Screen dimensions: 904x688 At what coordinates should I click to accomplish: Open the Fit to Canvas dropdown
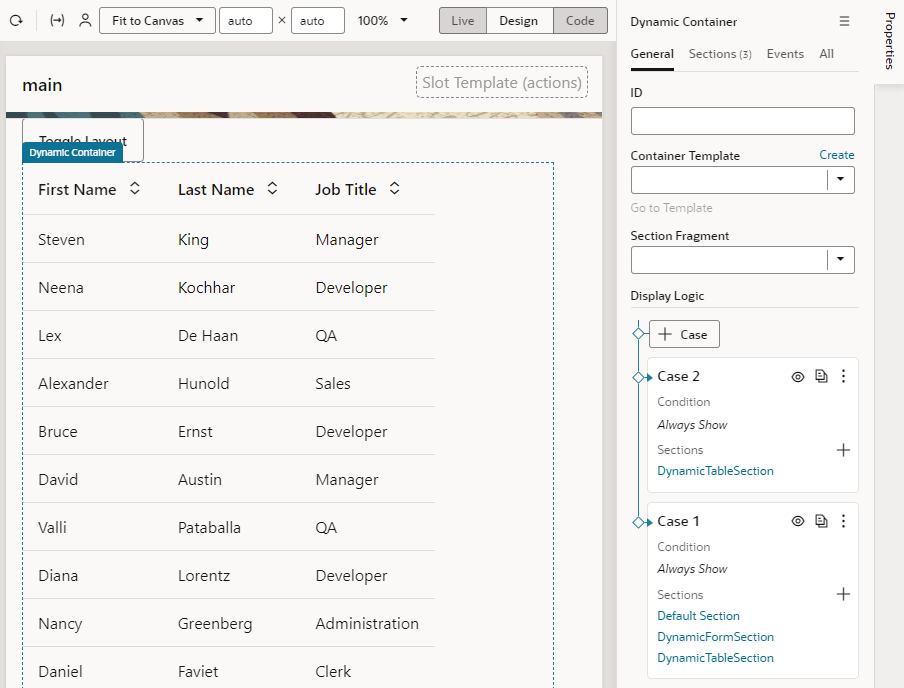click(157, 21)
